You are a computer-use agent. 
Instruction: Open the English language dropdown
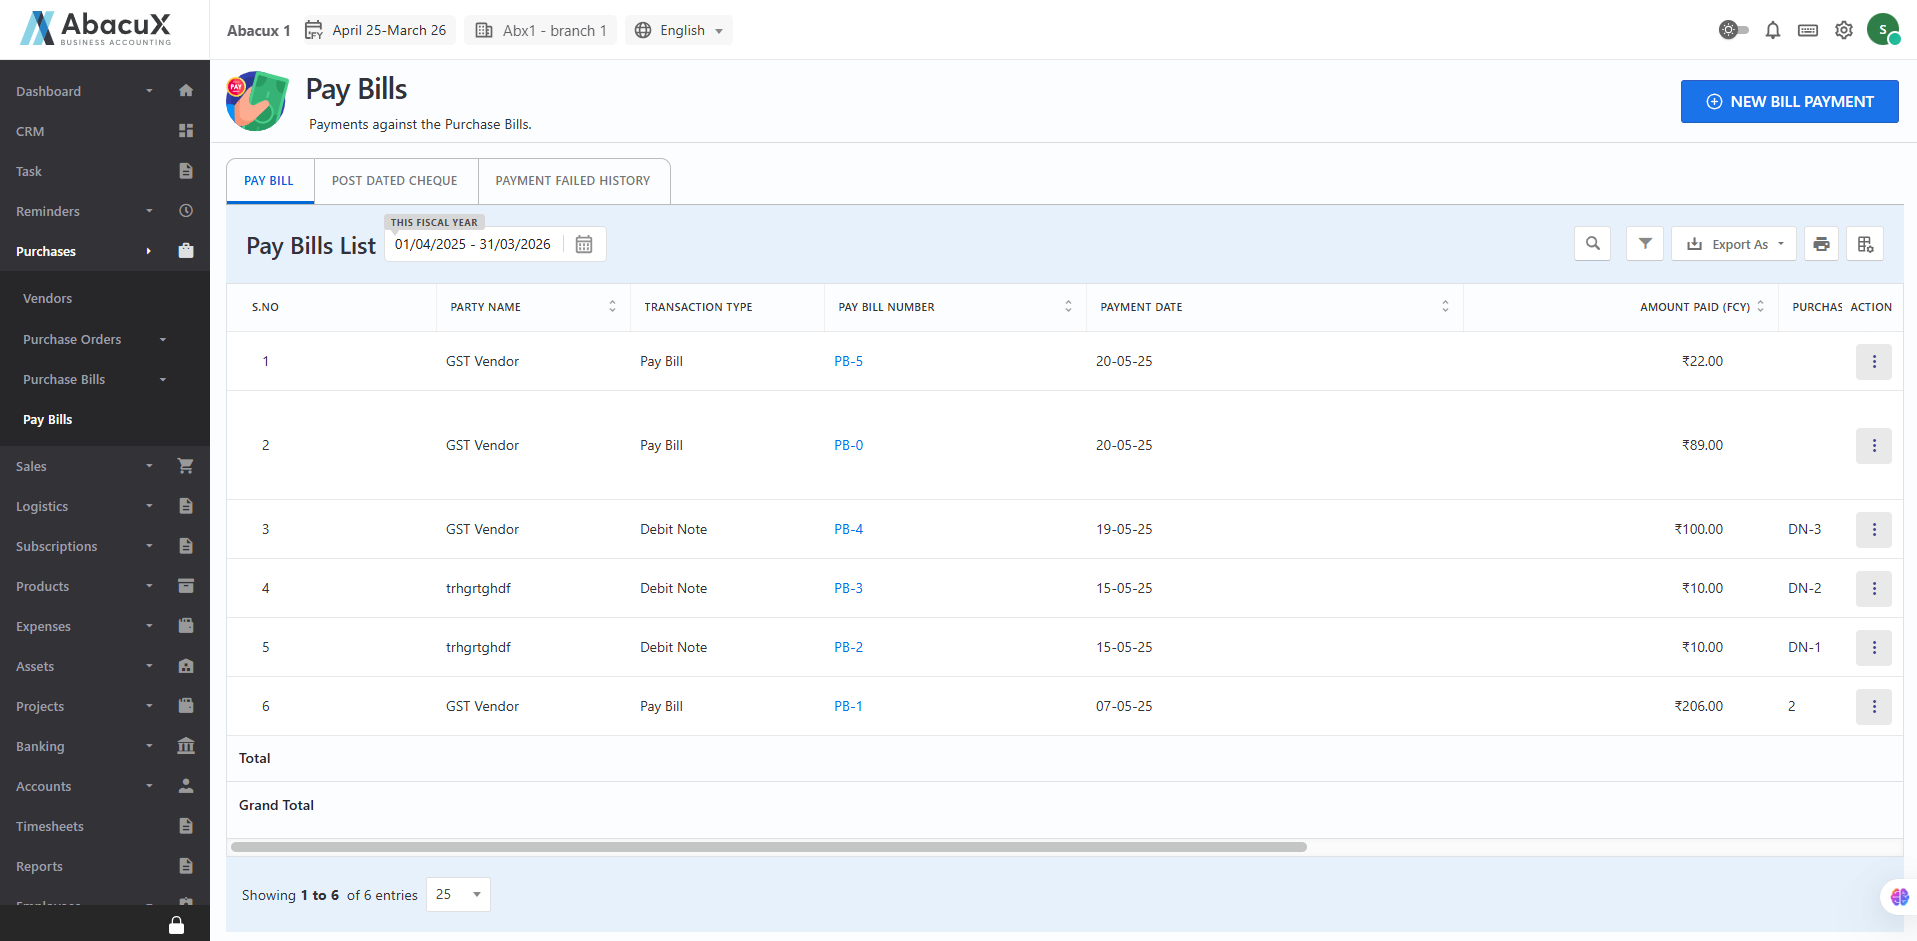click(680, 30)
